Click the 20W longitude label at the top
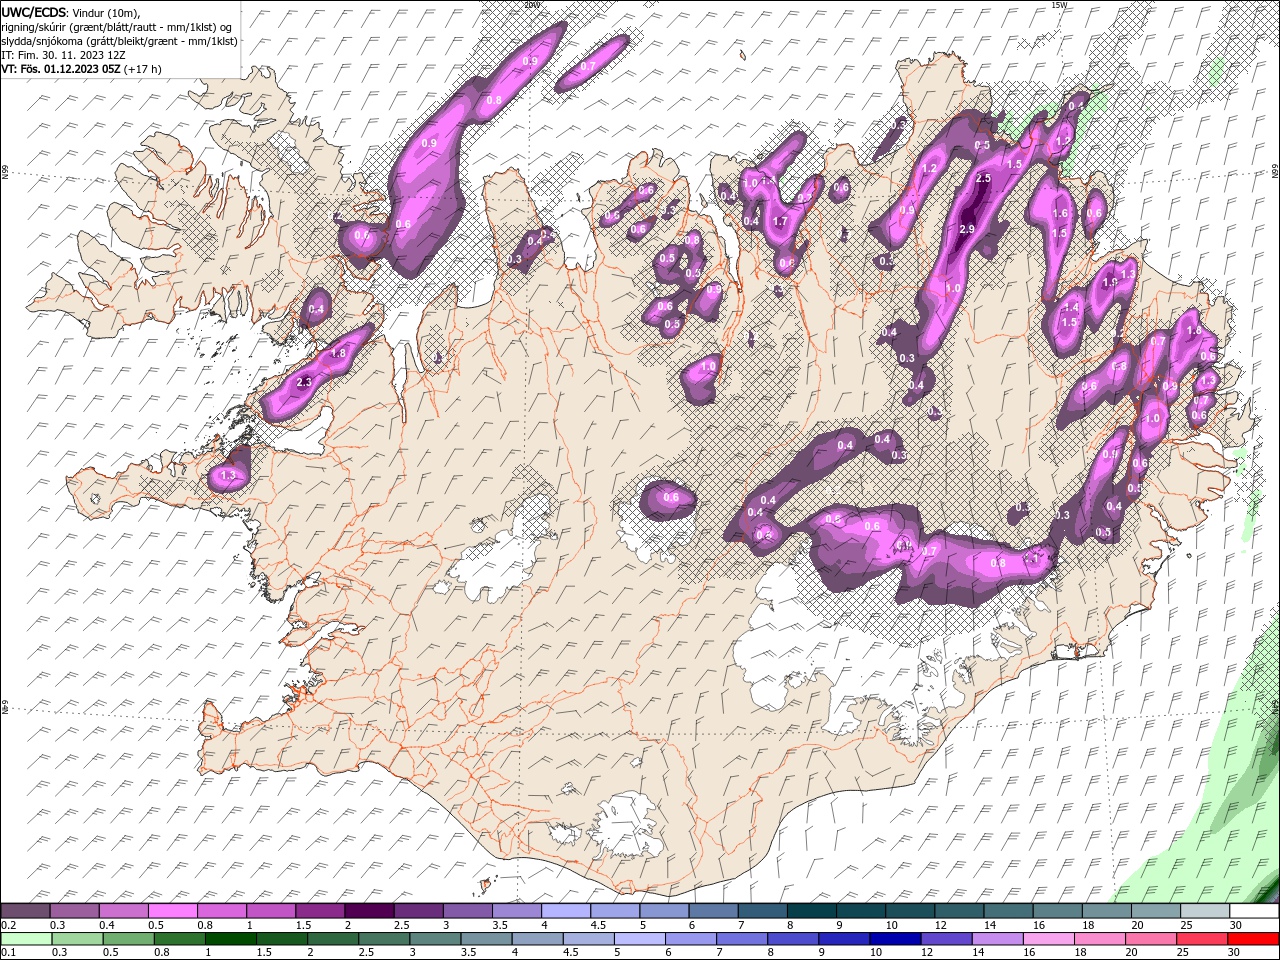The width and height of the screenshot is (1280, 960). 531,5
